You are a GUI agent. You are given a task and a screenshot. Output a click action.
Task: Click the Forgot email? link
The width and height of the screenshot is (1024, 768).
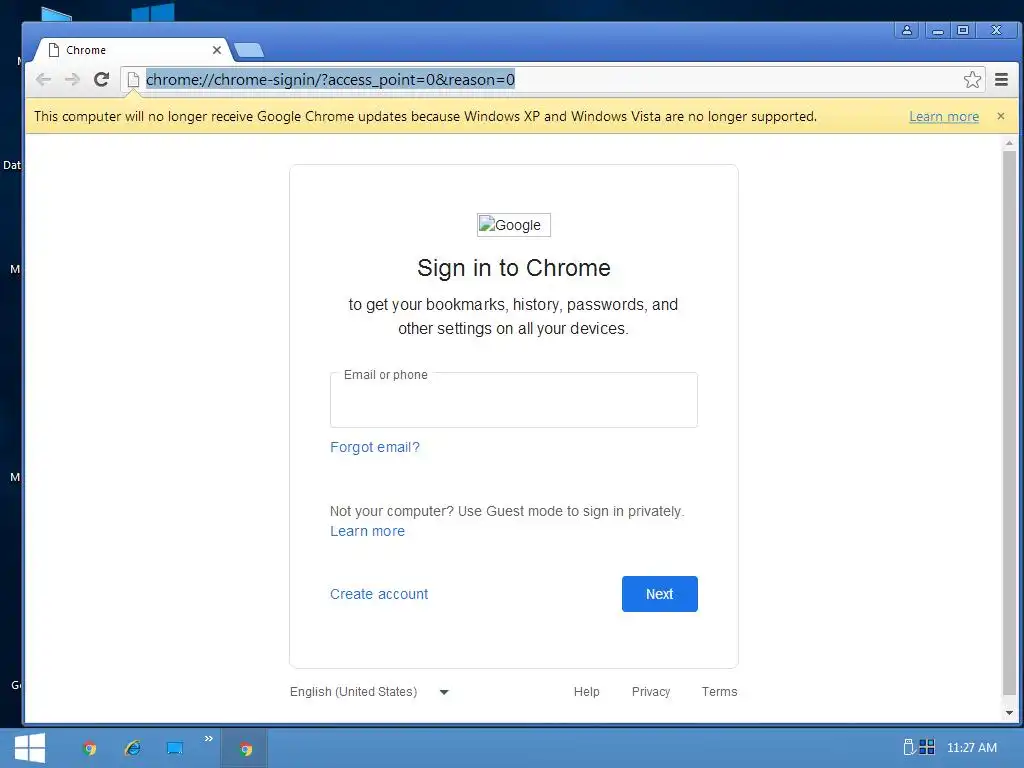pos(375,447)
